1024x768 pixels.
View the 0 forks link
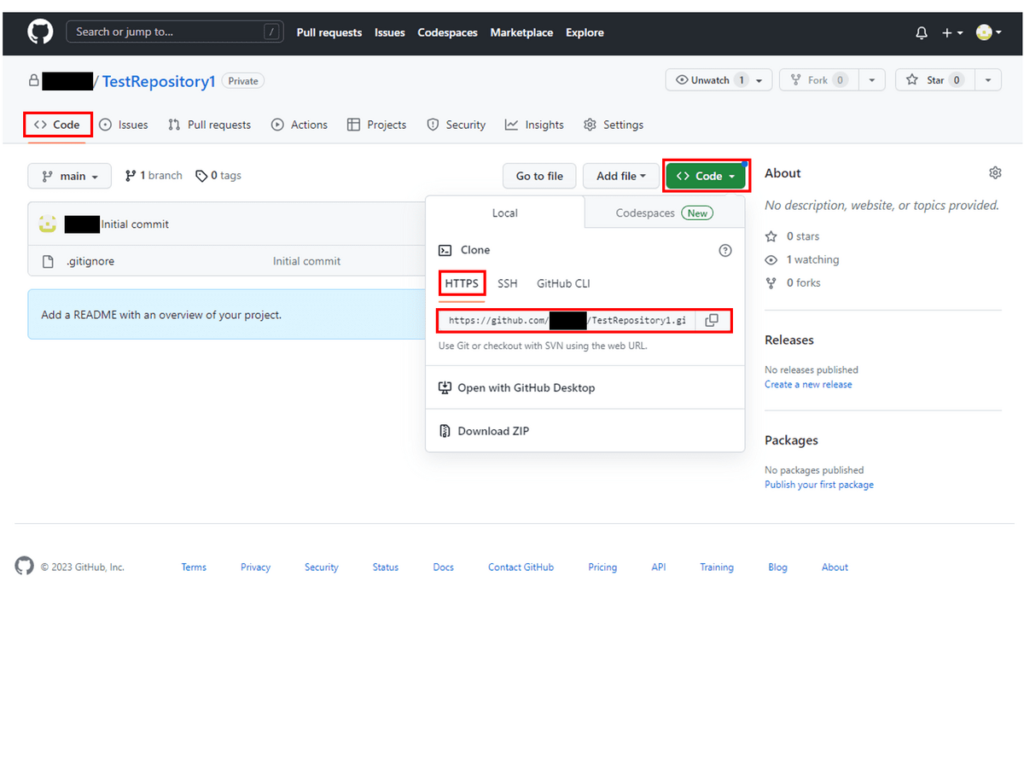click(x=793, y=283)
